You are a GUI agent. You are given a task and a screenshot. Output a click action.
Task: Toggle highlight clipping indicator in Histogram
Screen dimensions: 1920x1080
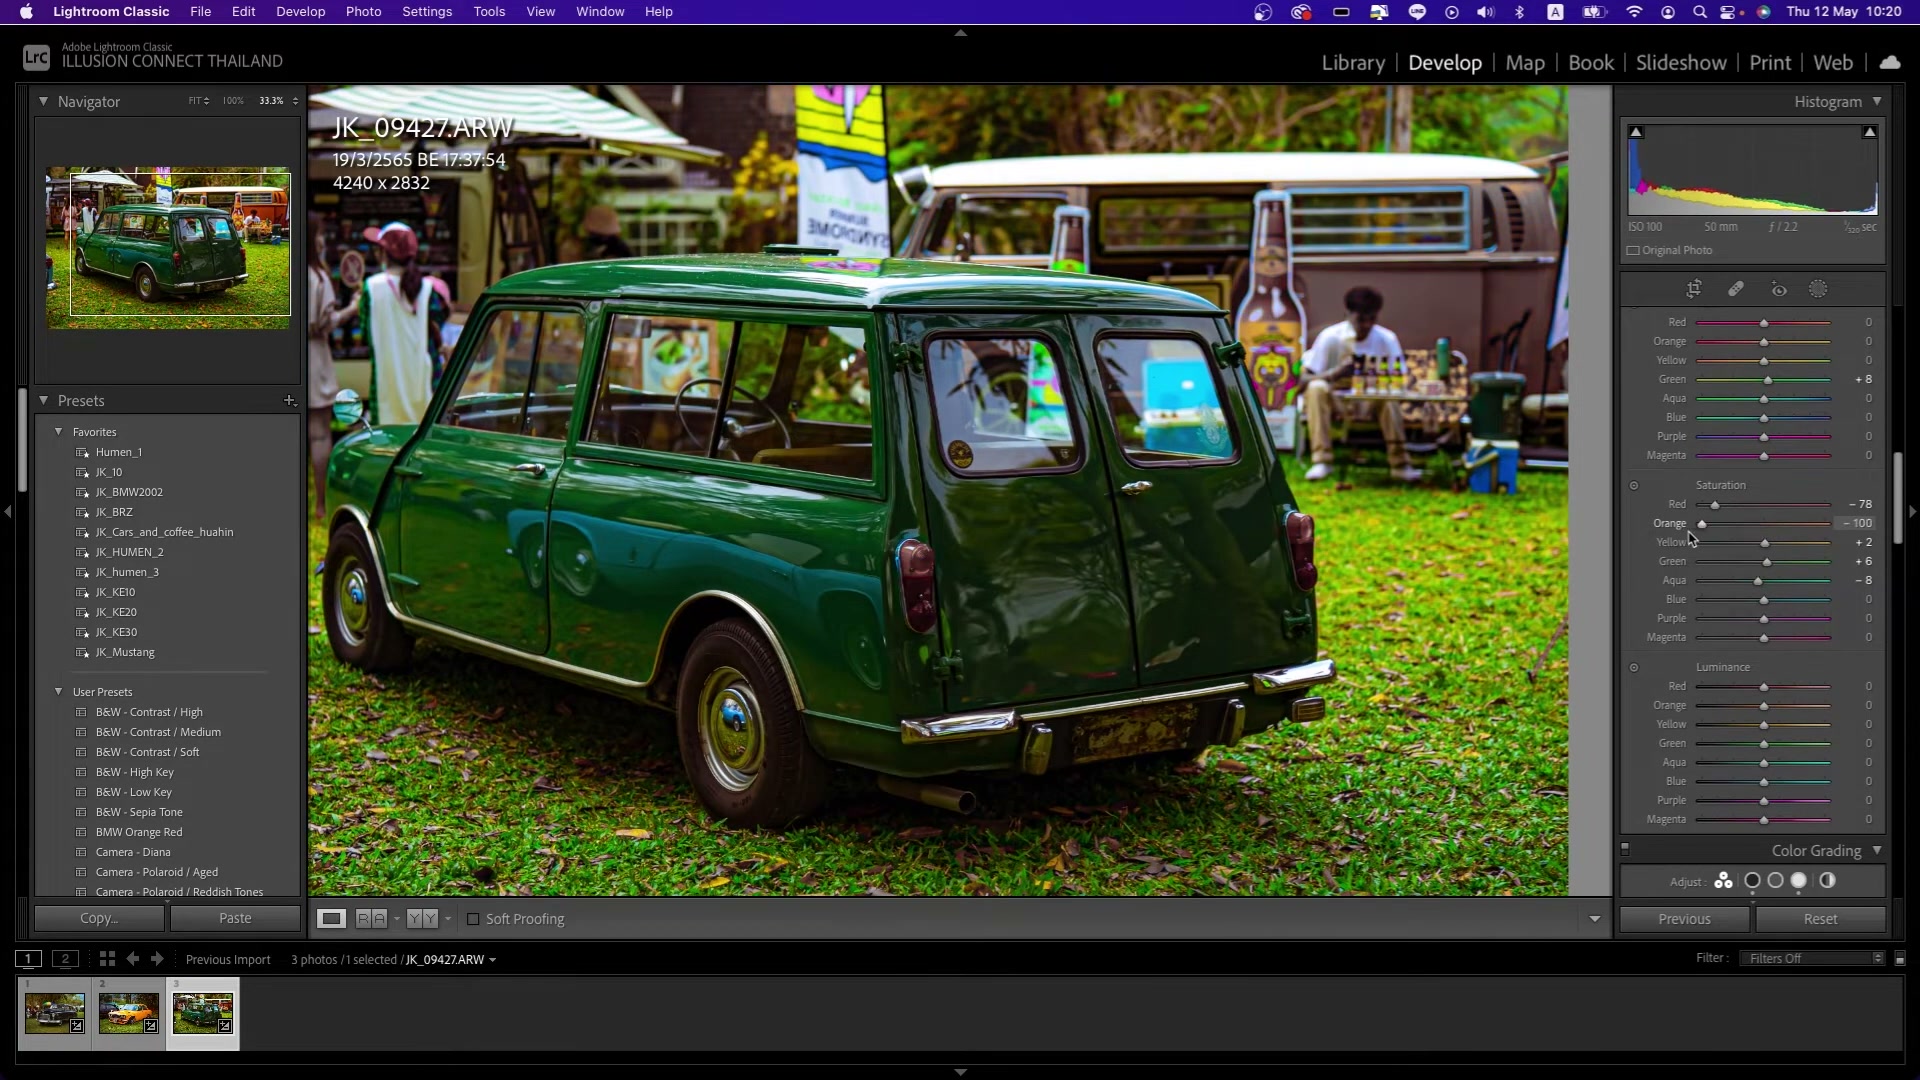click(x=1869, y=132)
